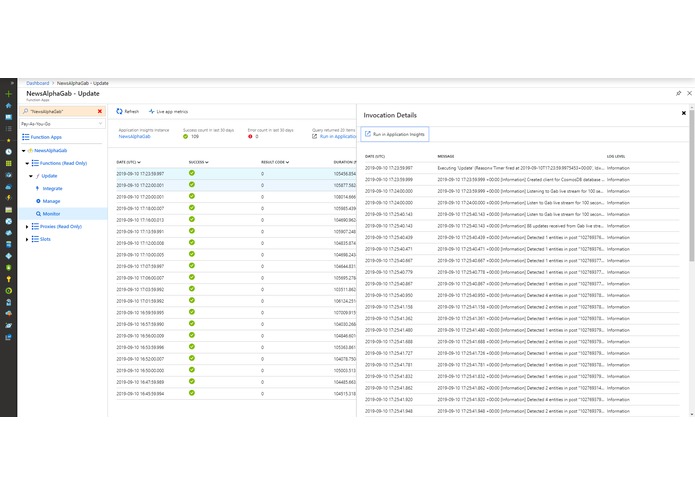The height and width of the screenshot is (494, 695).
Task: Open All services list icon in the sidebar
Action: click(x=8, y=128)
